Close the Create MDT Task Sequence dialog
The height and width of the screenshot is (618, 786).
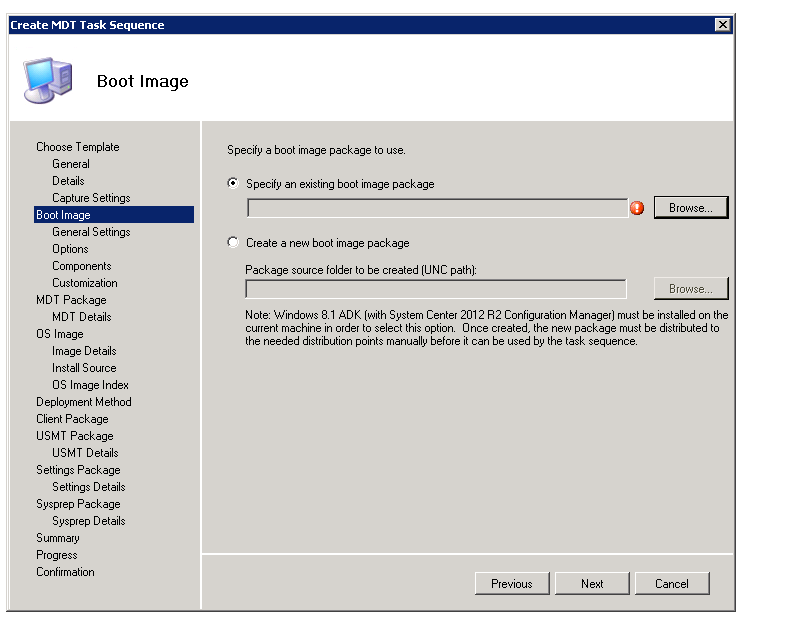coord(722,24)
